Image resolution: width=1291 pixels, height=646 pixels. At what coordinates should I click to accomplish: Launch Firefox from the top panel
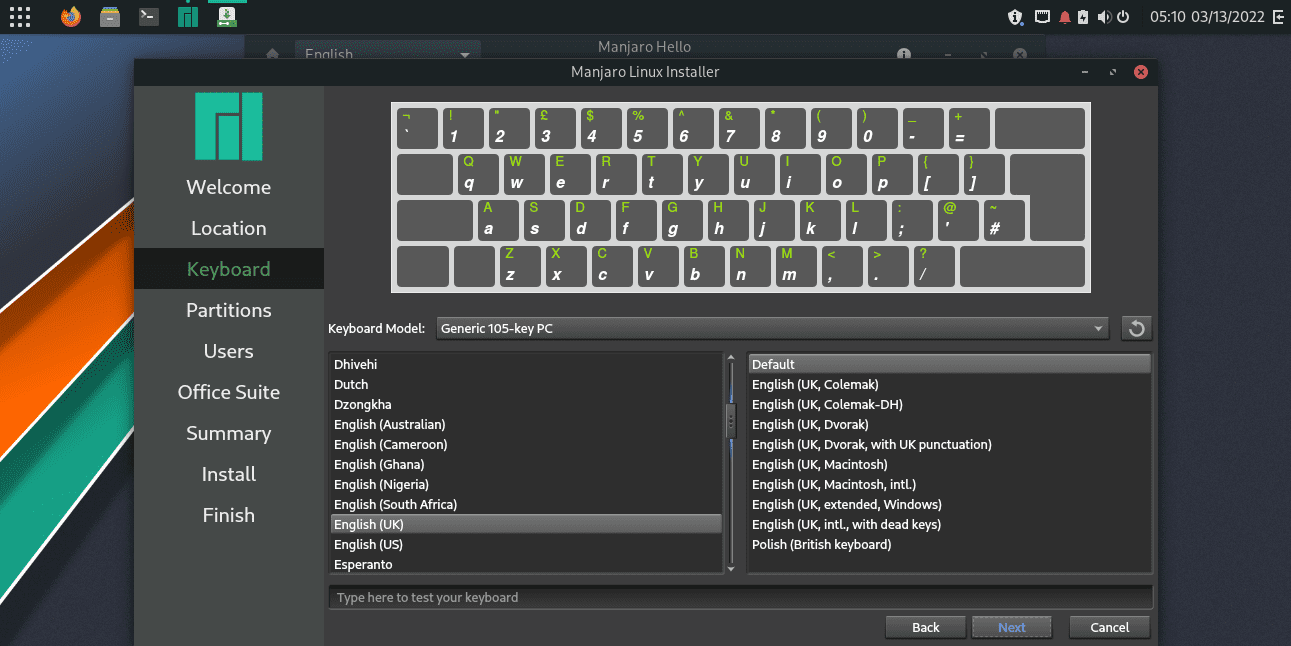(x=70, y=17)
